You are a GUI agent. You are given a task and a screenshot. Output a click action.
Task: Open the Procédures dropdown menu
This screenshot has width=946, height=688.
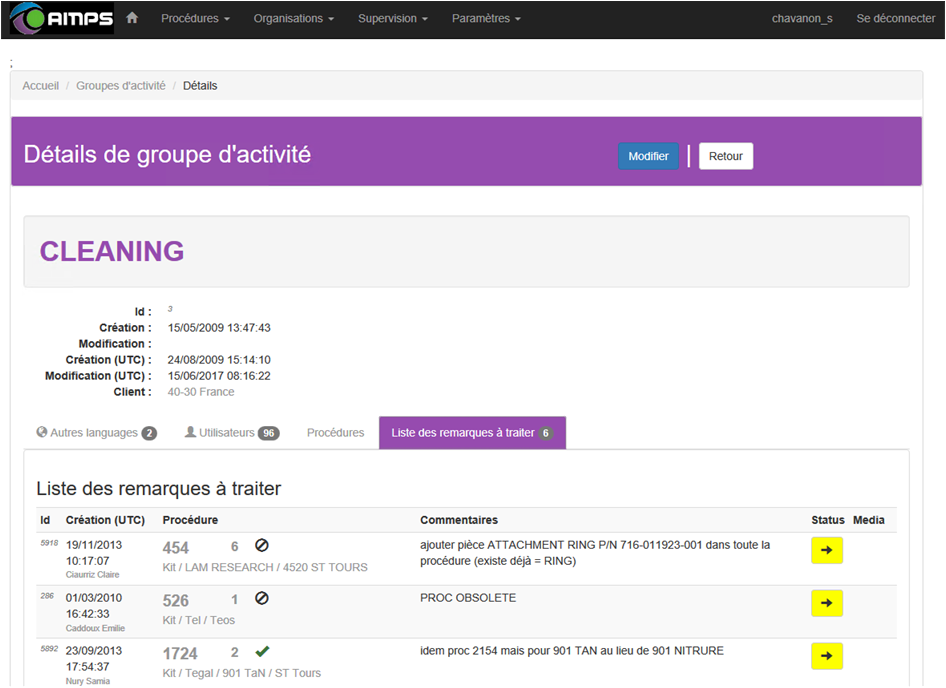195,19
